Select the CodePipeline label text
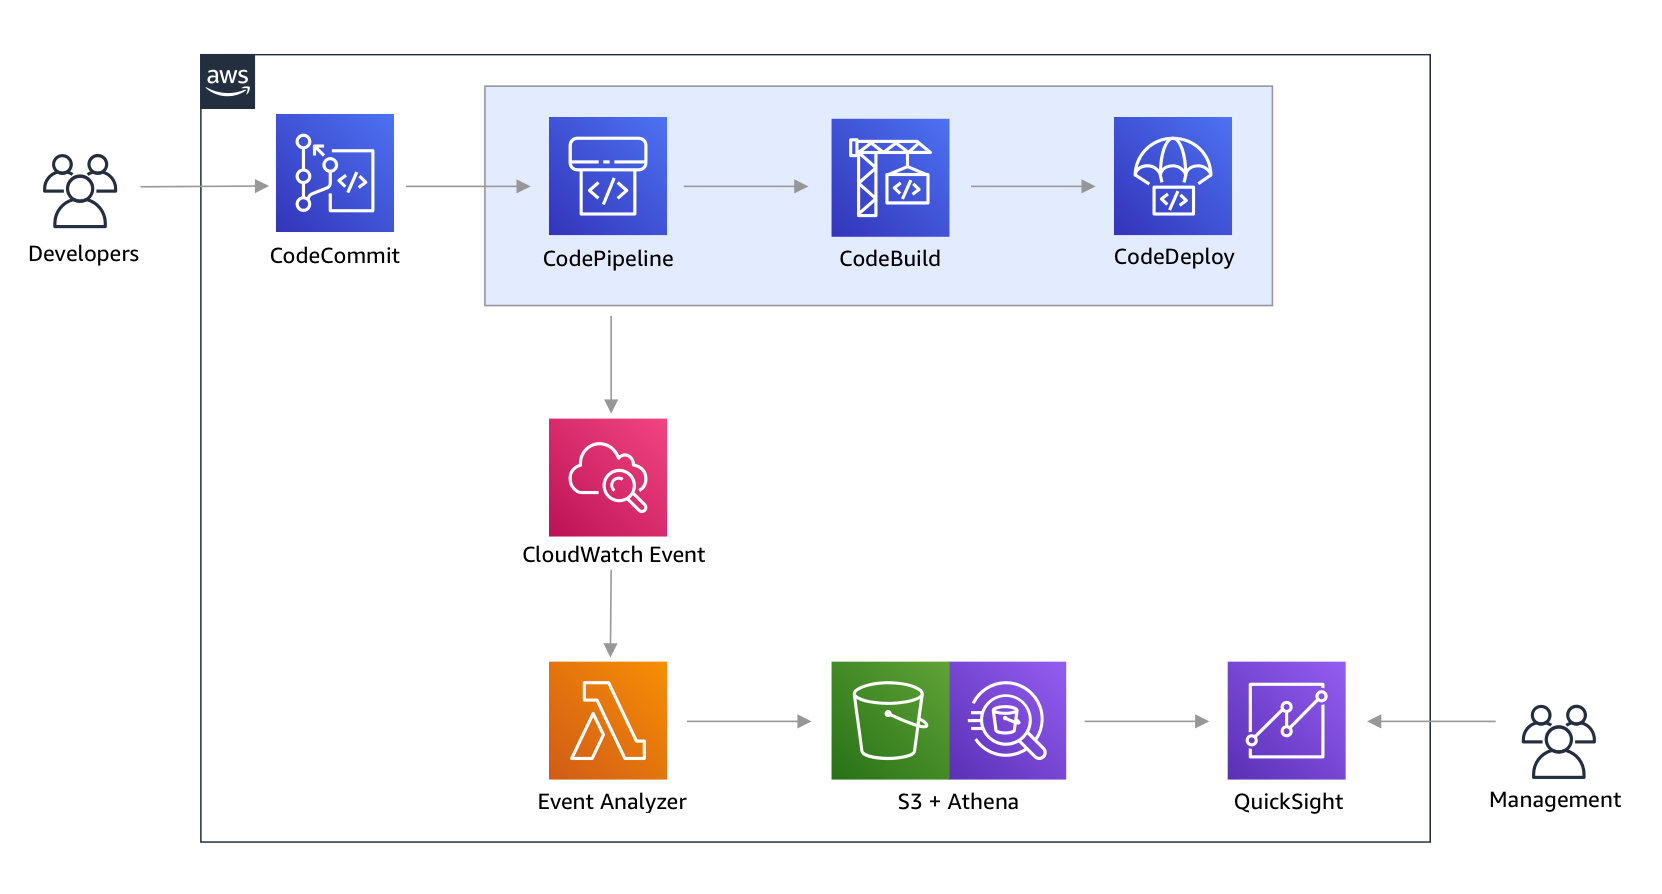Screen dimensions: 1662x894 pyautogui.click(x=608, y=259)
